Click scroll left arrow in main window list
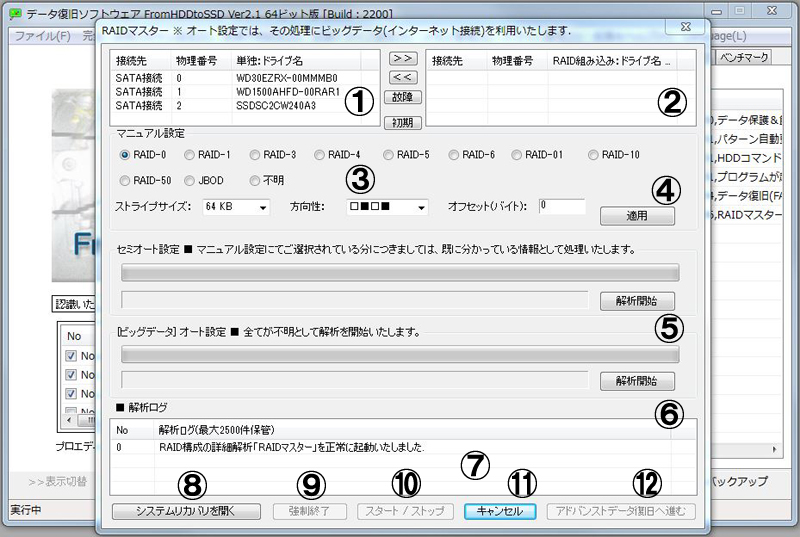The width and height of the screenshot is (800, 537). [70, 420]
